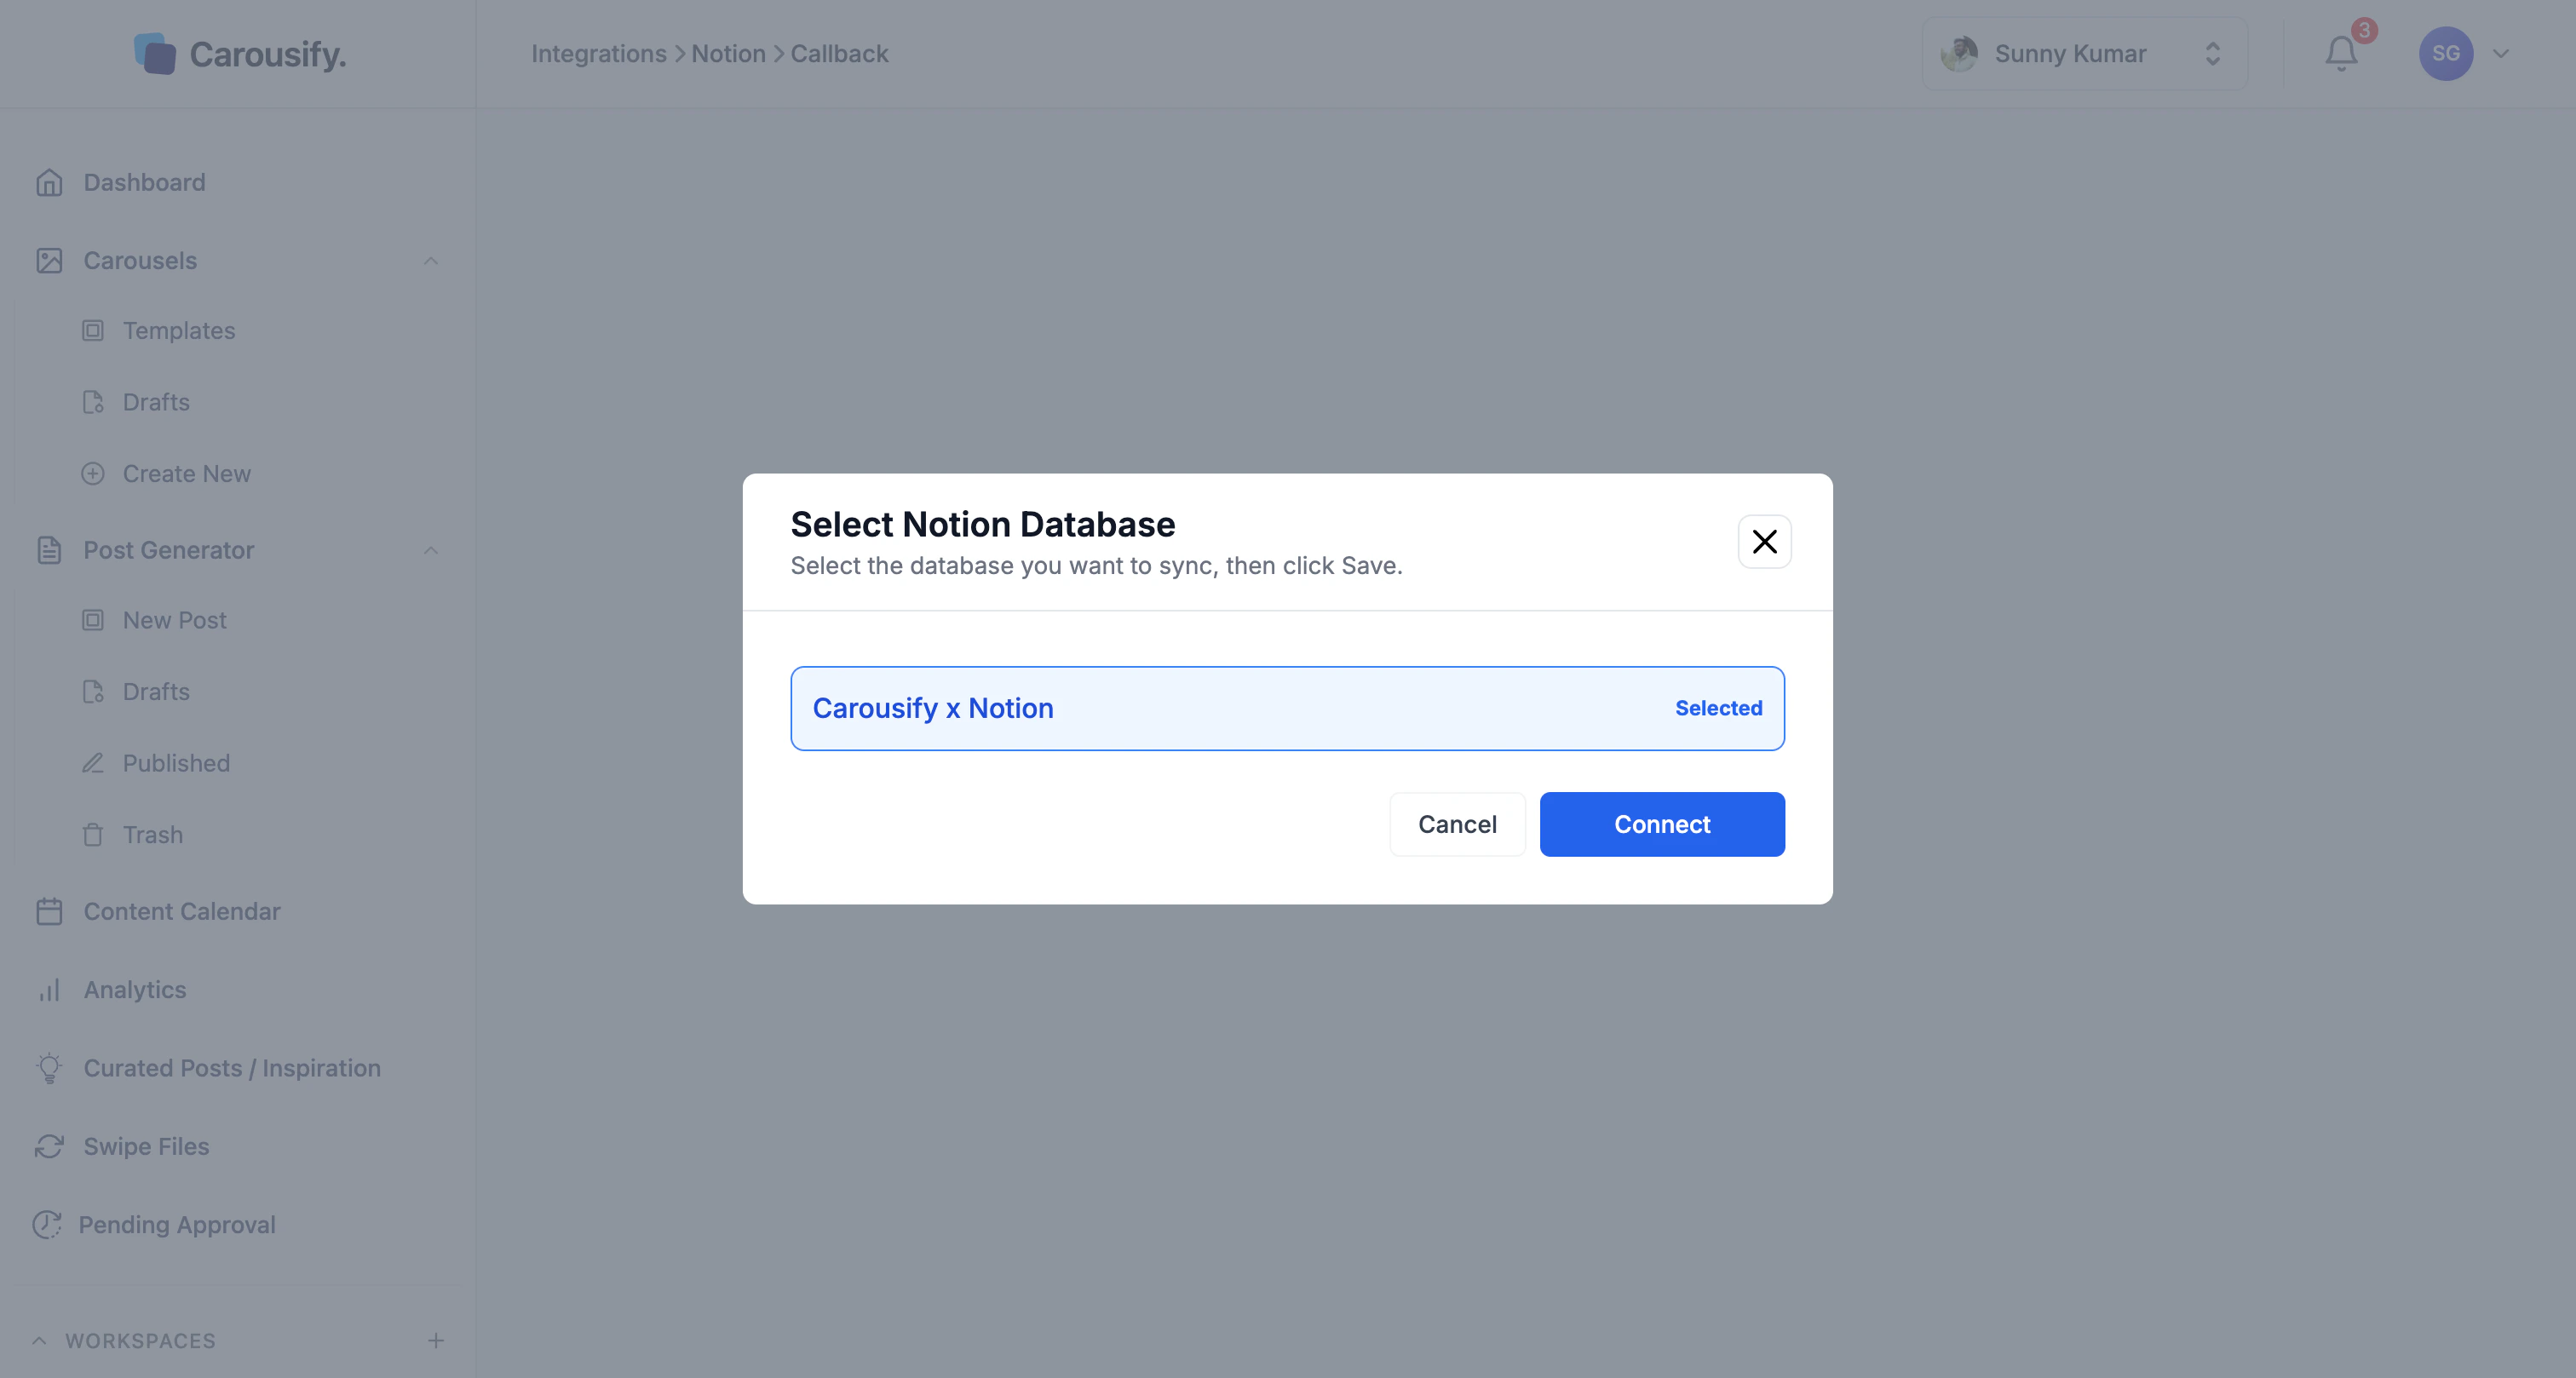Click the SG user avatar

coord(2446,54)
